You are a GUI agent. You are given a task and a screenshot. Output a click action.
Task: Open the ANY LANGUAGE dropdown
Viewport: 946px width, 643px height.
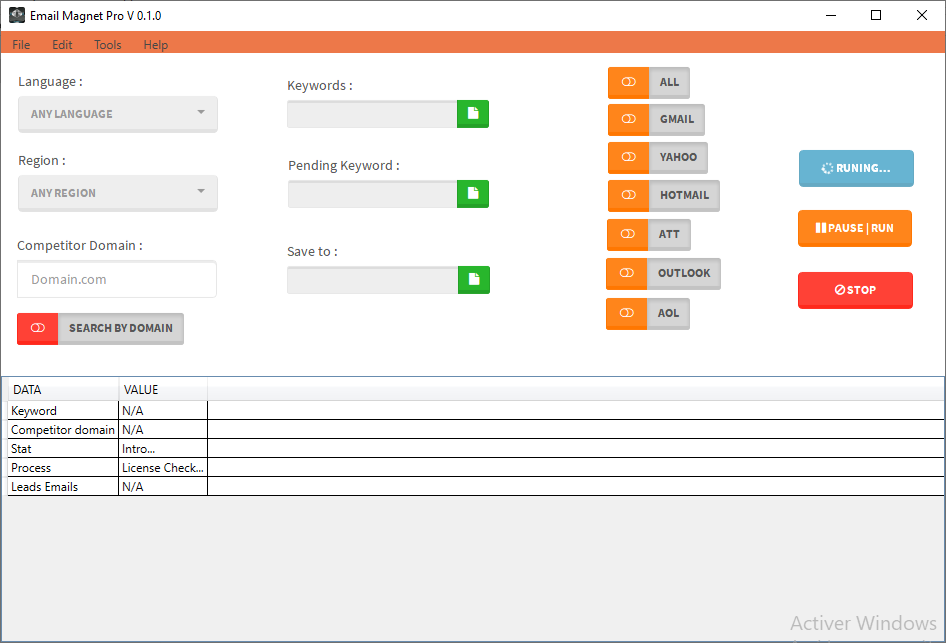(117, 114)
